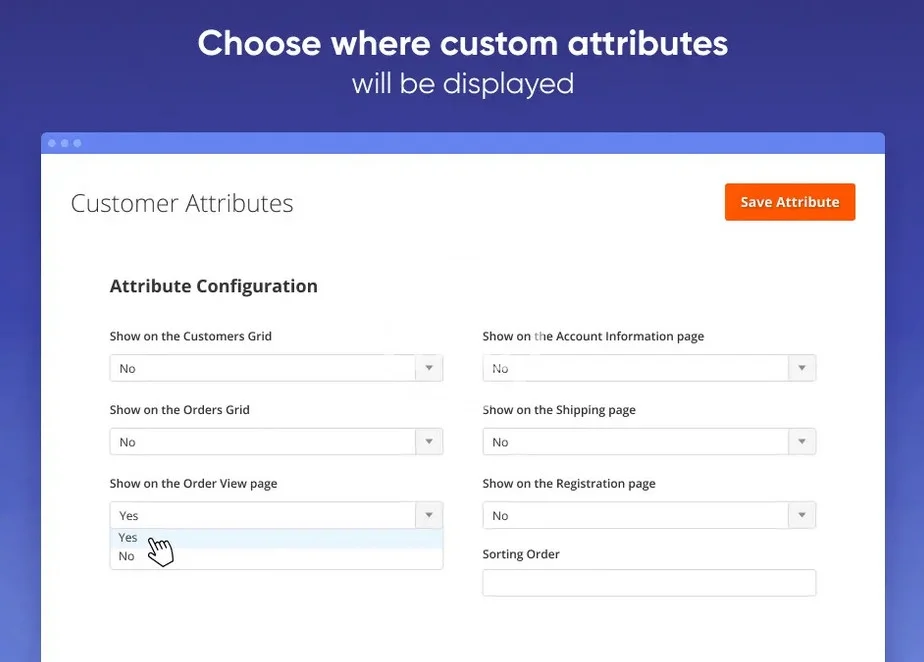Click arrow icon for Customers Grid dropdown
The width and height of the screenshot is (924, 662).
coord(429,368)
